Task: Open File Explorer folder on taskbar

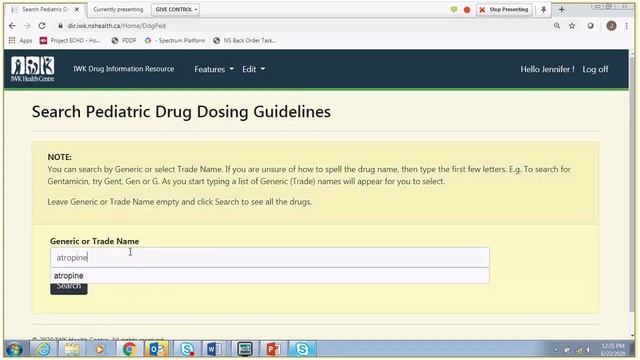Action: pos(72,349)
